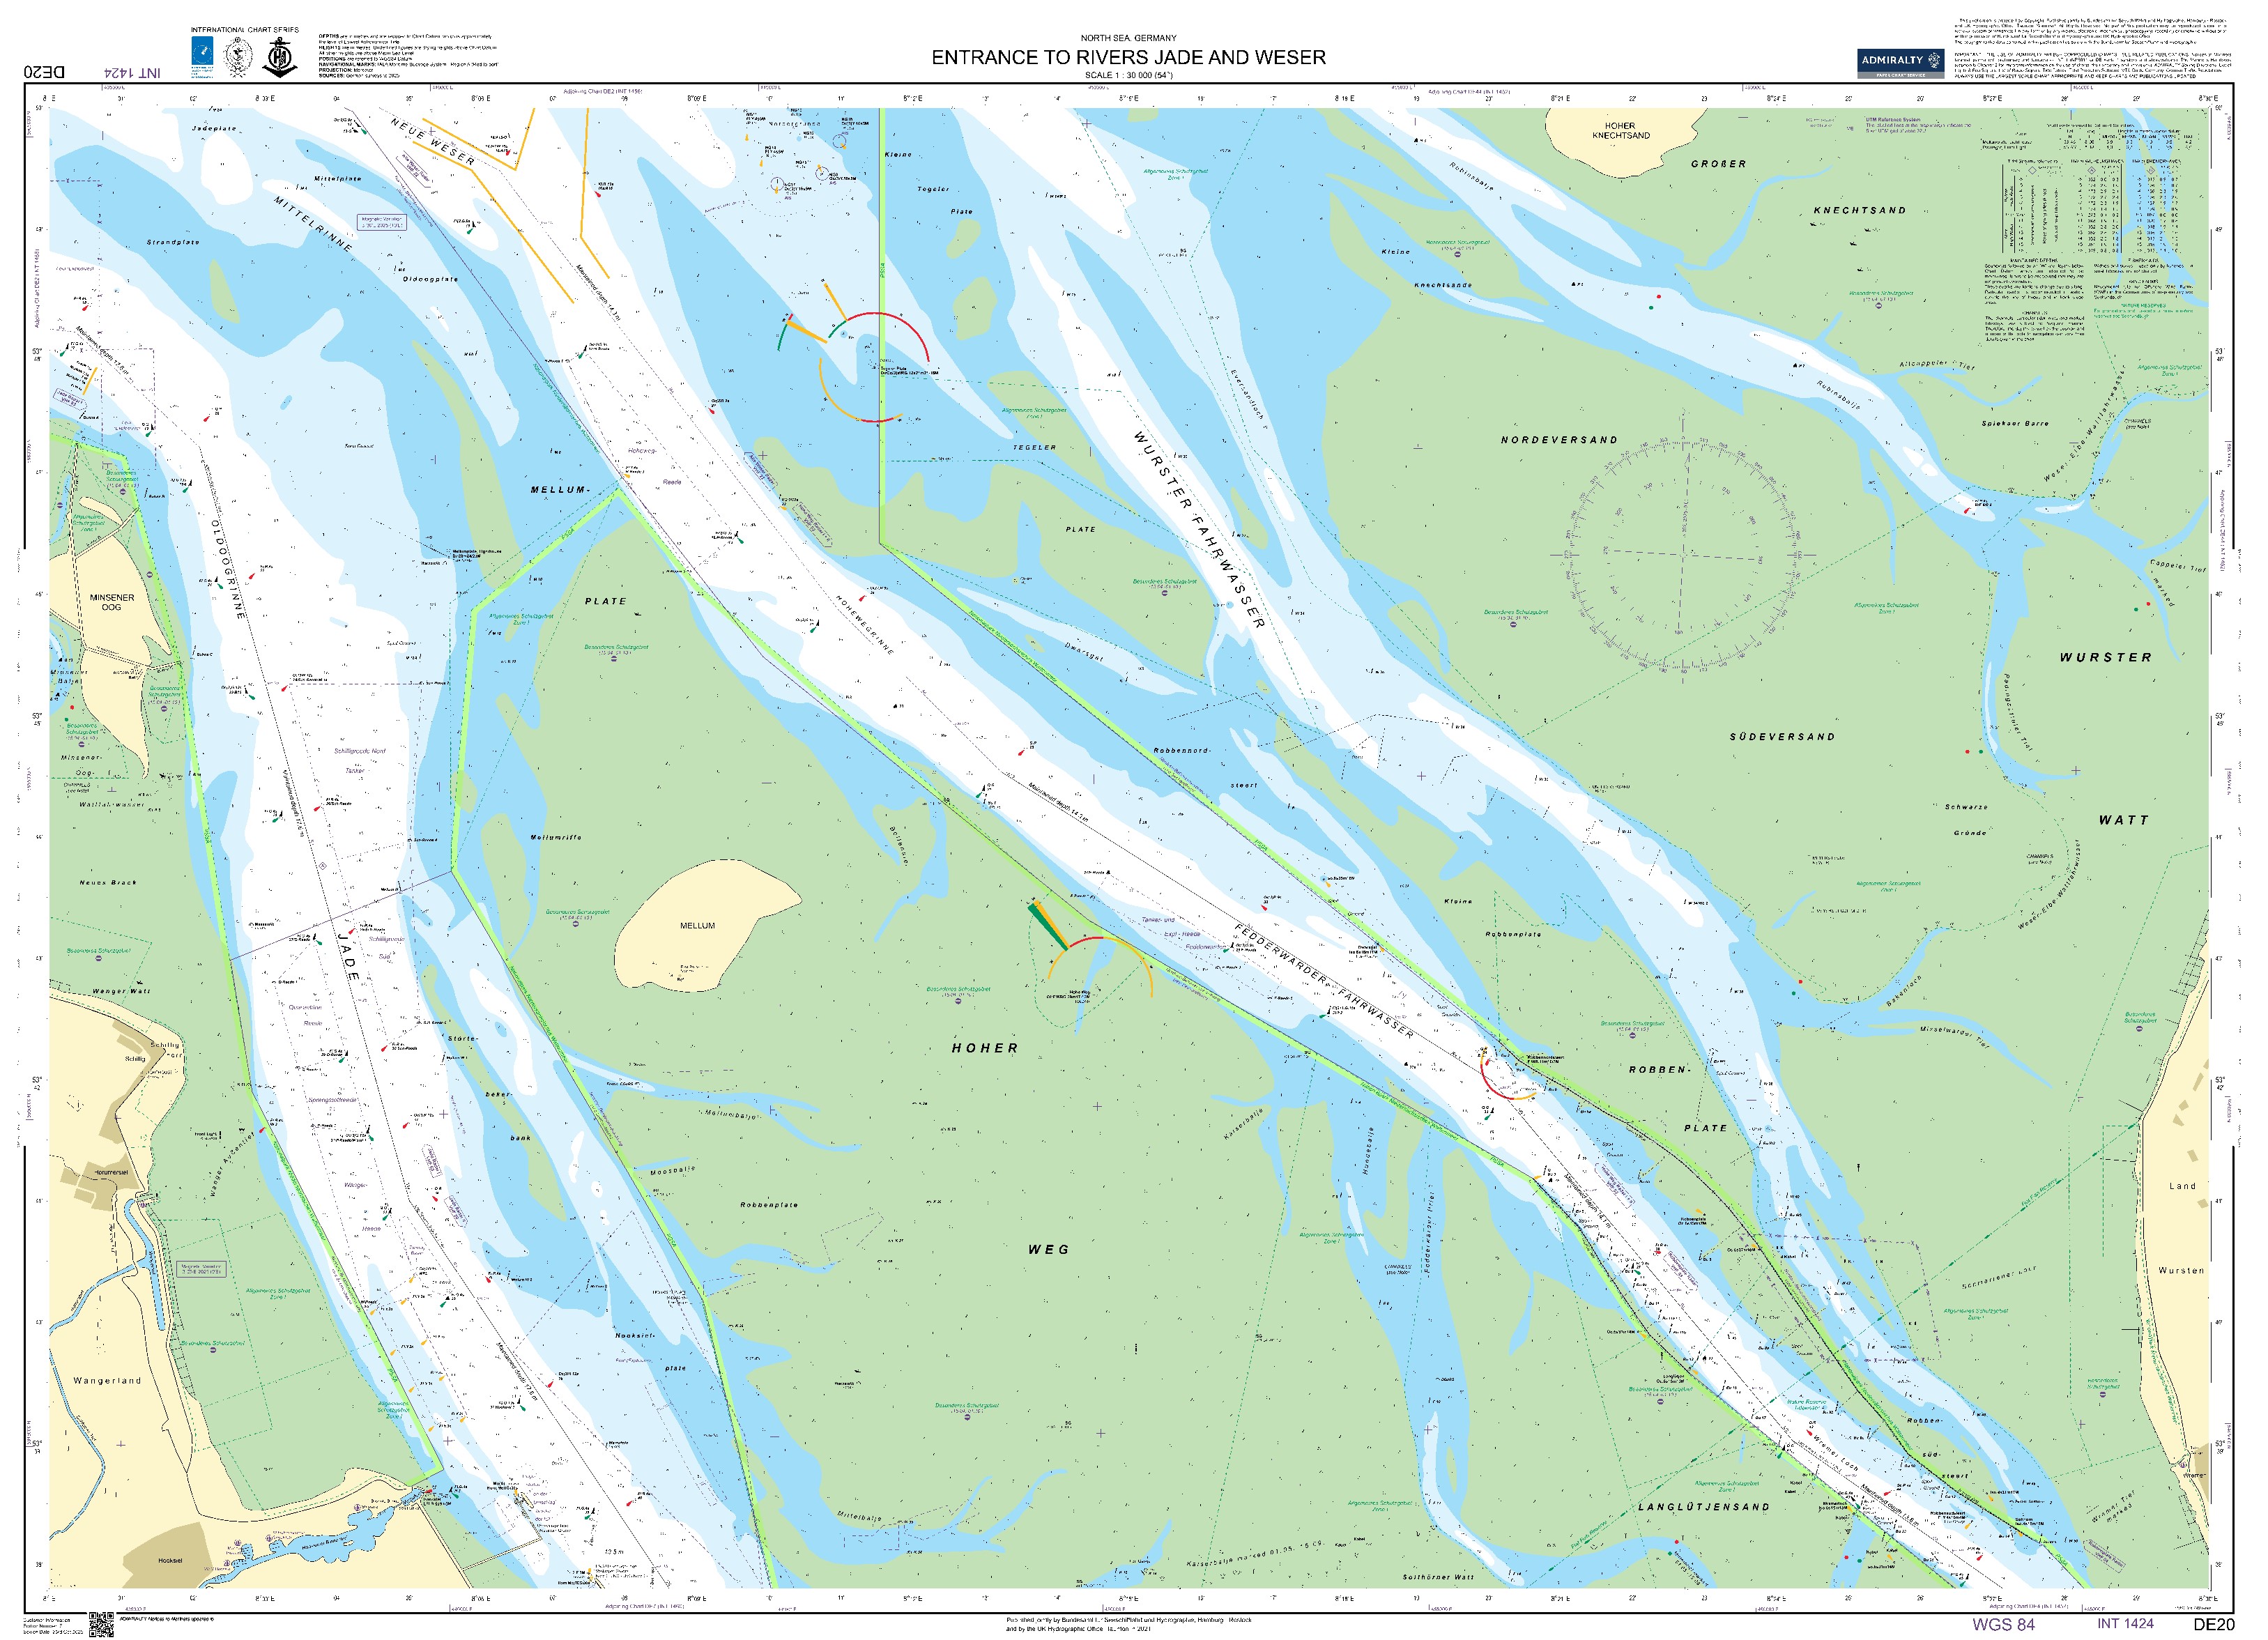Click the rotated 'DE20' label at top left
The image size is (2268, 1640).
click(44, 72)
